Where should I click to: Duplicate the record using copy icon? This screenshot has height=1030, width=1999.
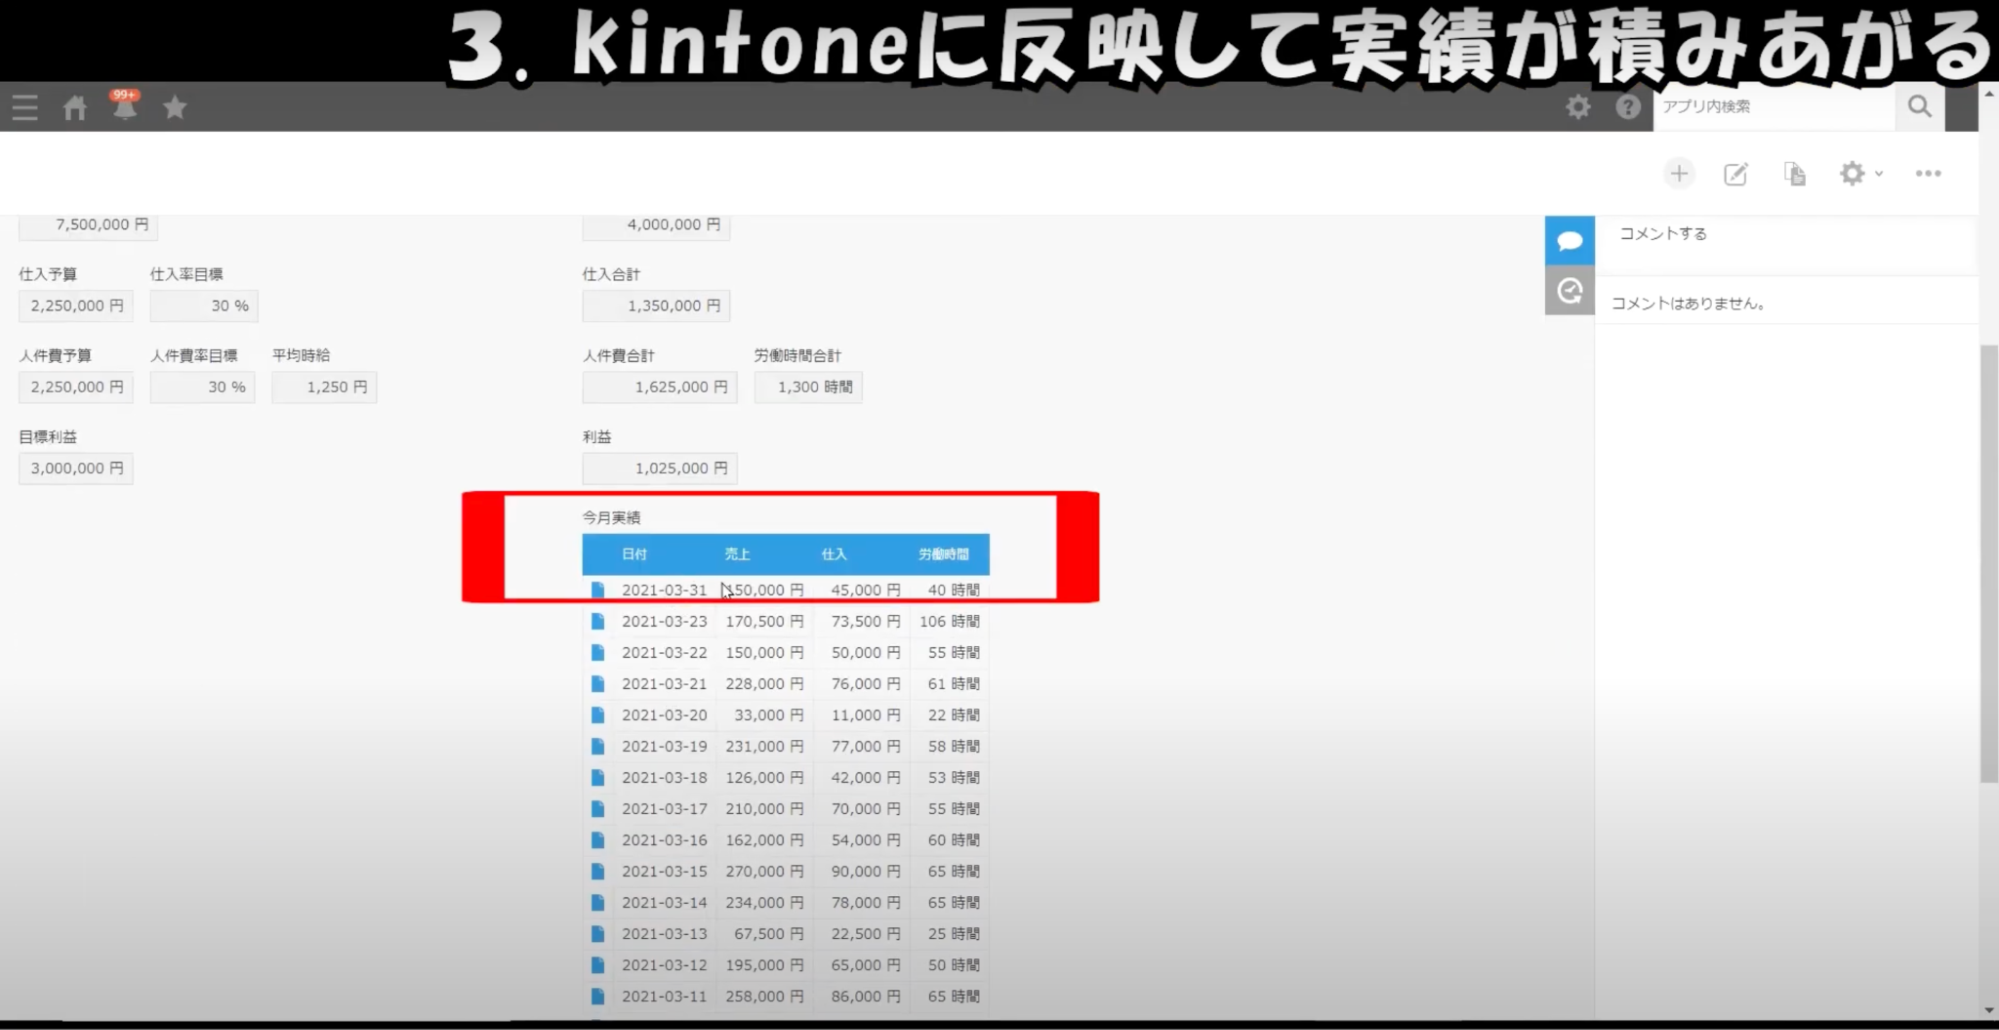click(x=1795, y=174)
